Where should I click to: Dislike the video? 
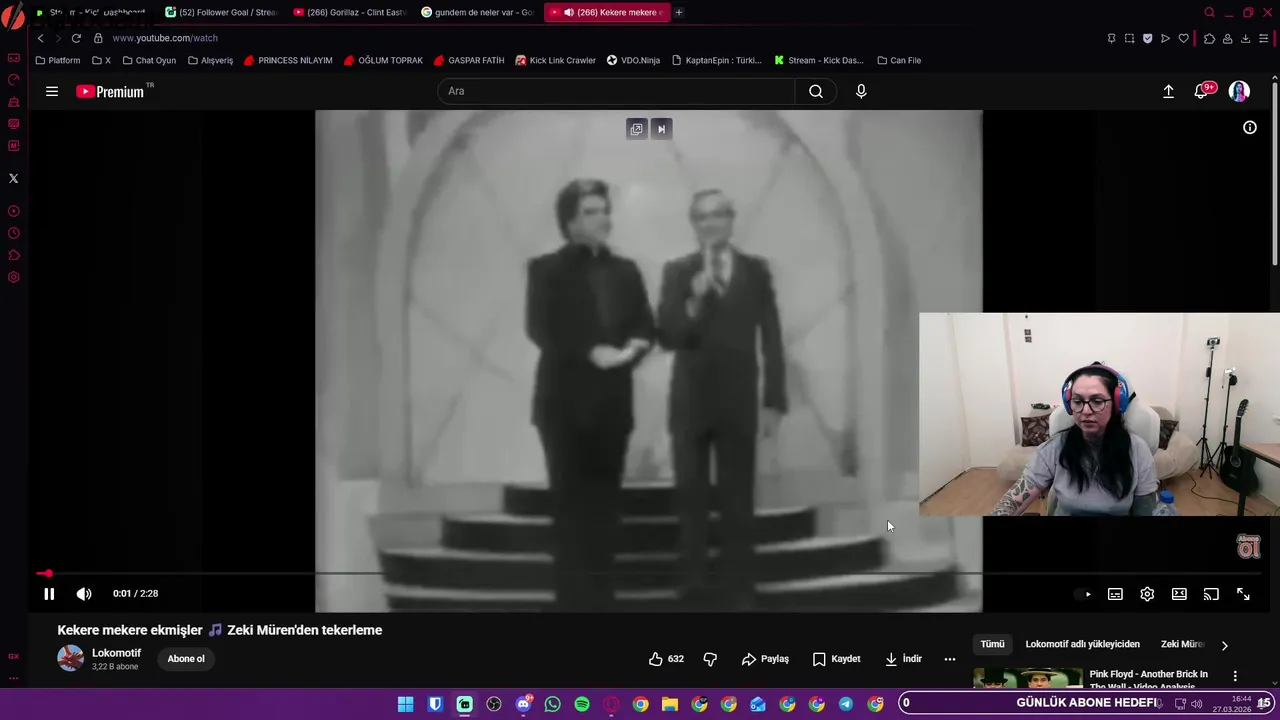[x=710, y=659]
